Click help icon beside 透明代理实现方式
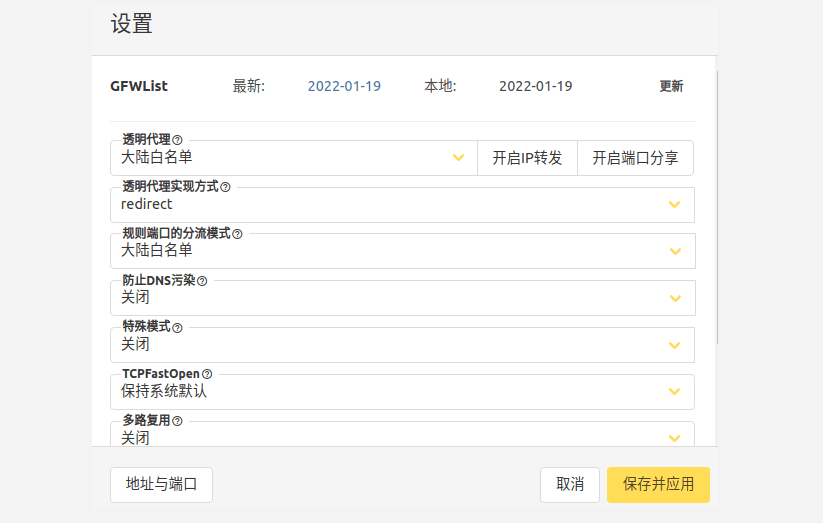 point(225,187)
